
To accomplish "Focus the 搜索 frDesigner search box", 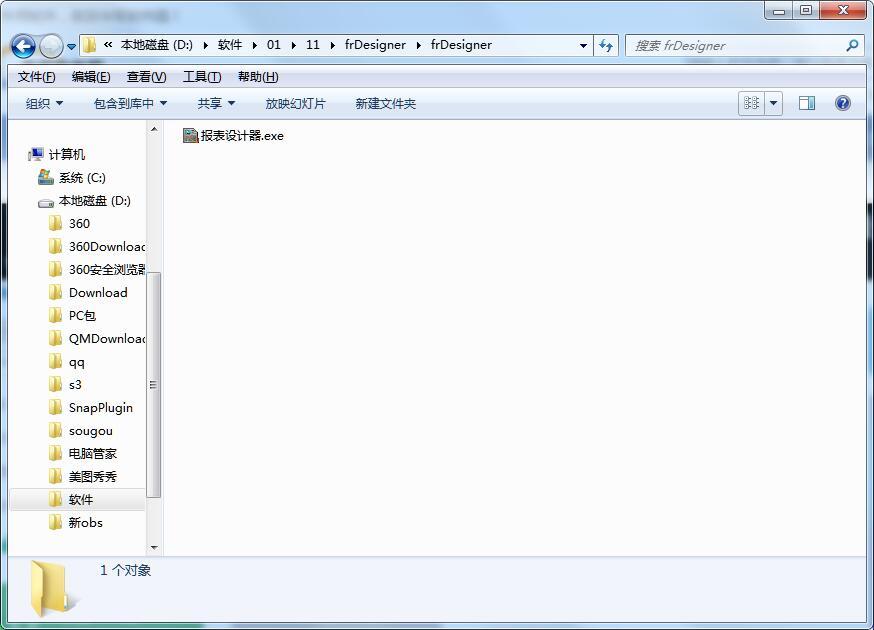I will click(745, 45).
